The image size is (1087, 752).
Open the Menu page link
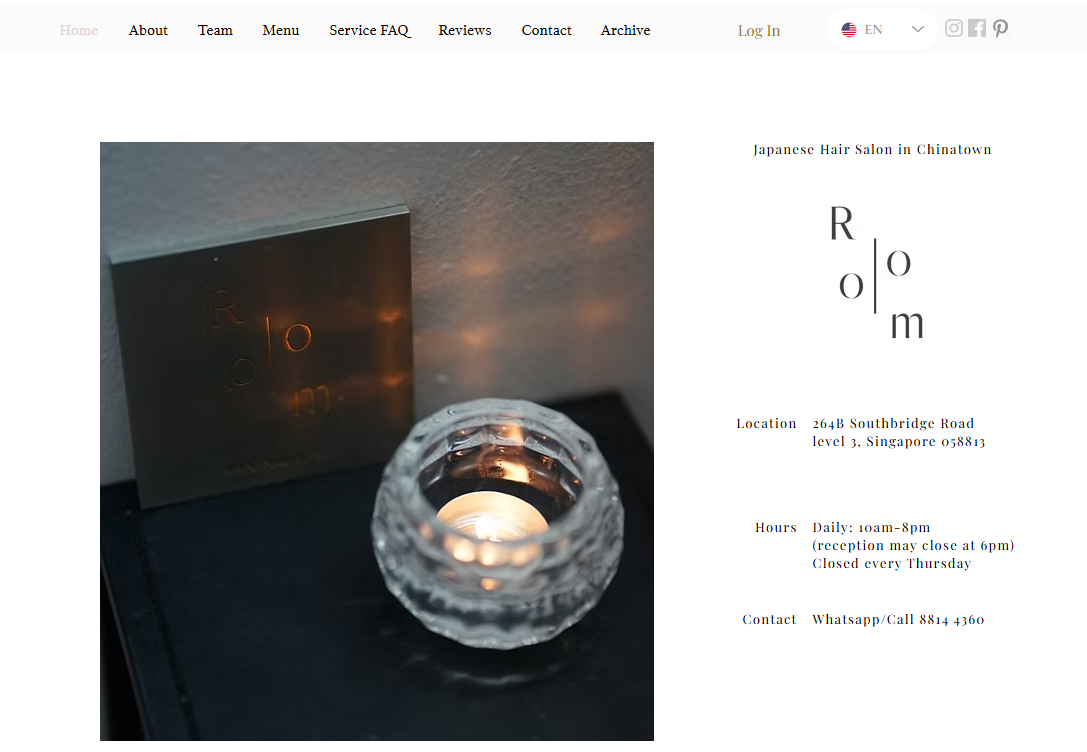coord(281,30)
